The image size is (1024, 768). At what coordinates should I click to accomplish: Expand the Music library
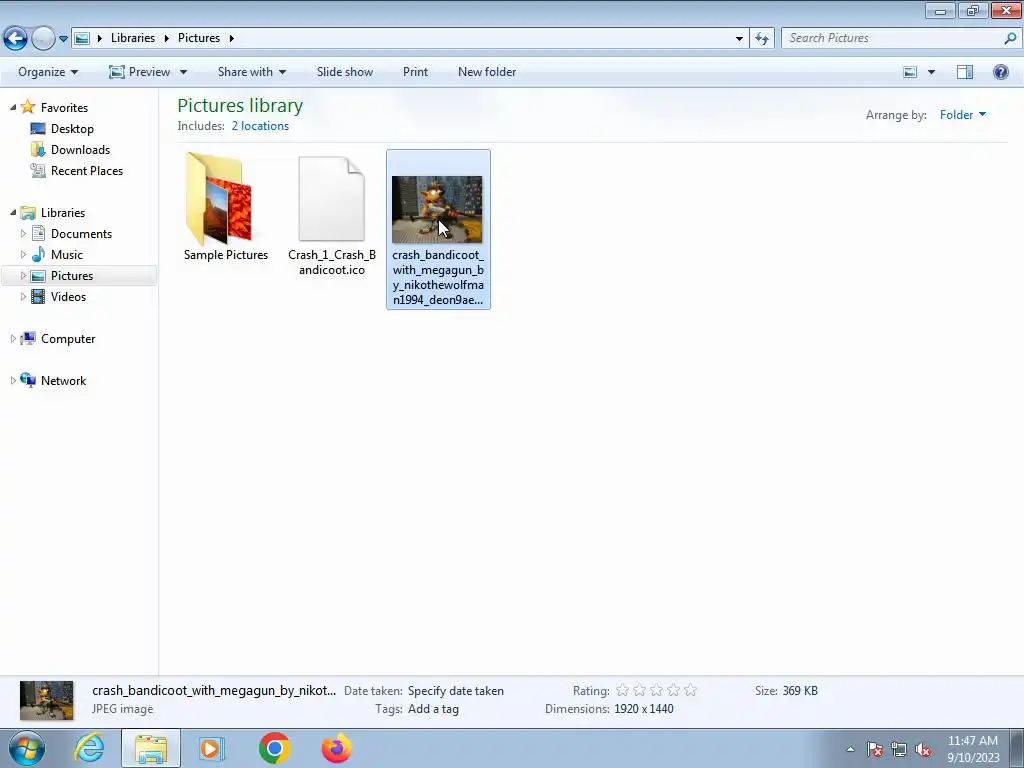pyautogui.click(x=24, y=255)
